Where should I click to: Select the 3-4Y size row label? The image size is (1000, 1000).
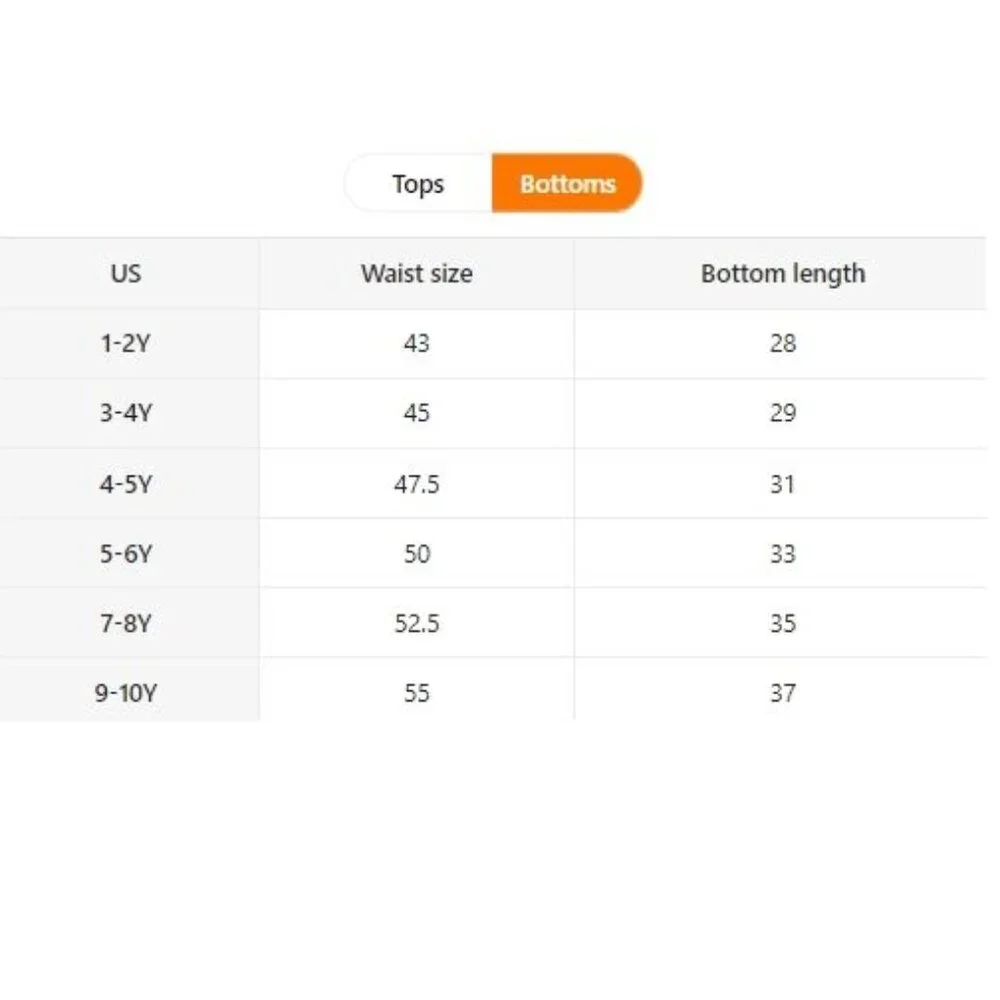pyautogui.click(x=126, y=413)
